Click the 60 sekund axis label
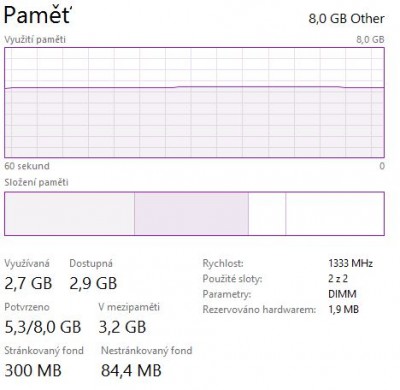 pos(27,166)
